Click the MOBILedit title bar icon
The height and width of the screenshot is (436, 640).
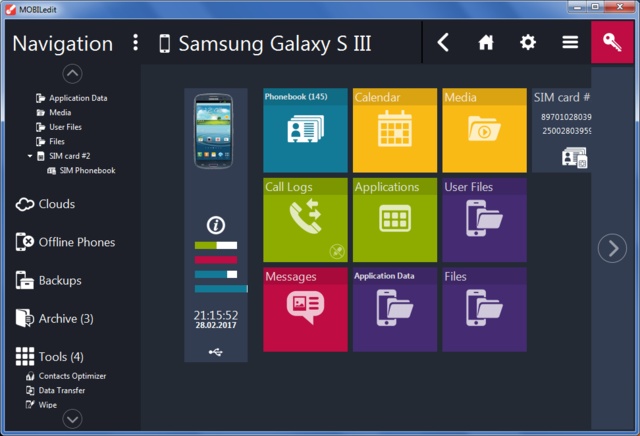(x=11, y=9)
